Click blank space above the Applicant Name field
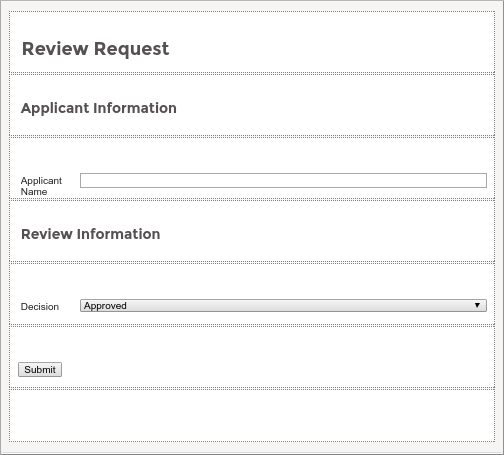Viewport: 504px width, 455px height. pyautogui.click(x=252, y=155)
